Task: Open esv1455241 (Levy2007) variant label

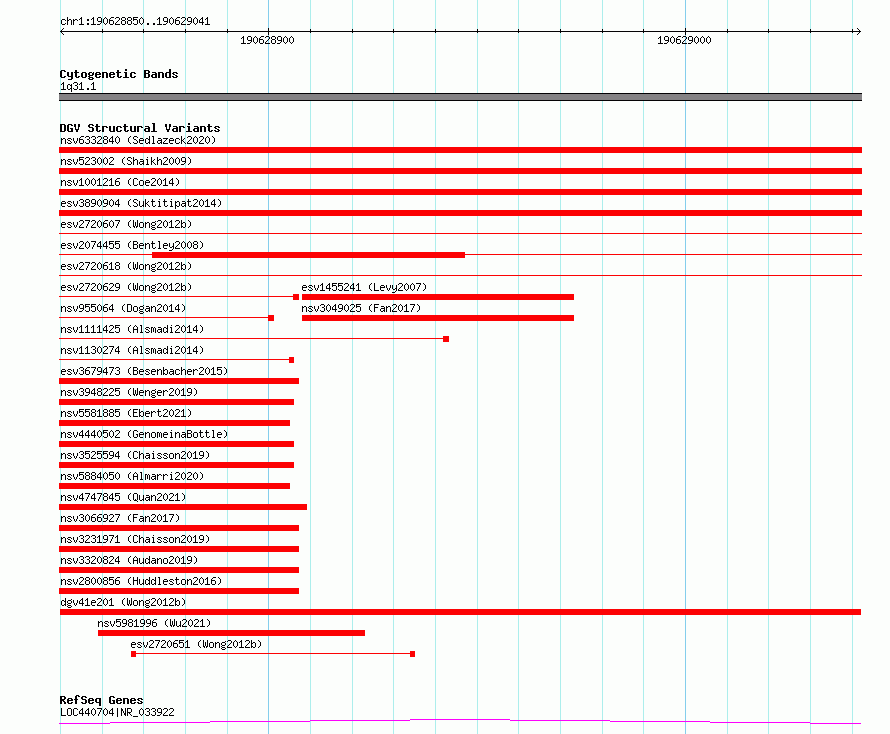Action: coord(364,287)
